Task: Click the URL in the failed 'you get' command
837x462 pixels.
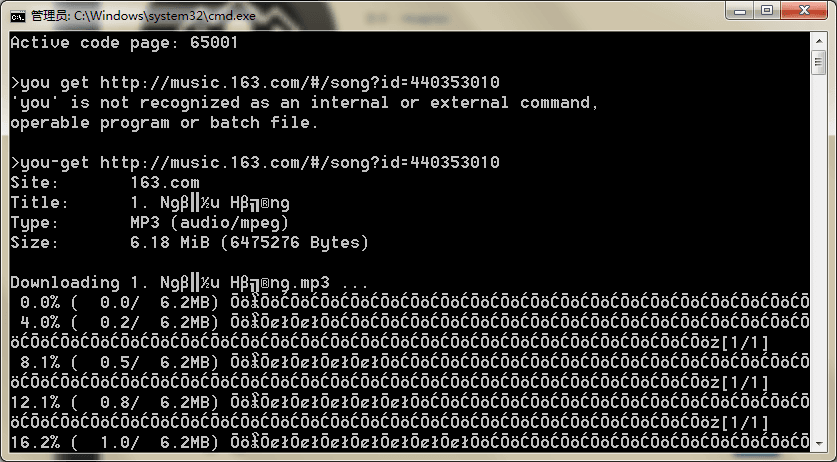Action: point(299,83)
